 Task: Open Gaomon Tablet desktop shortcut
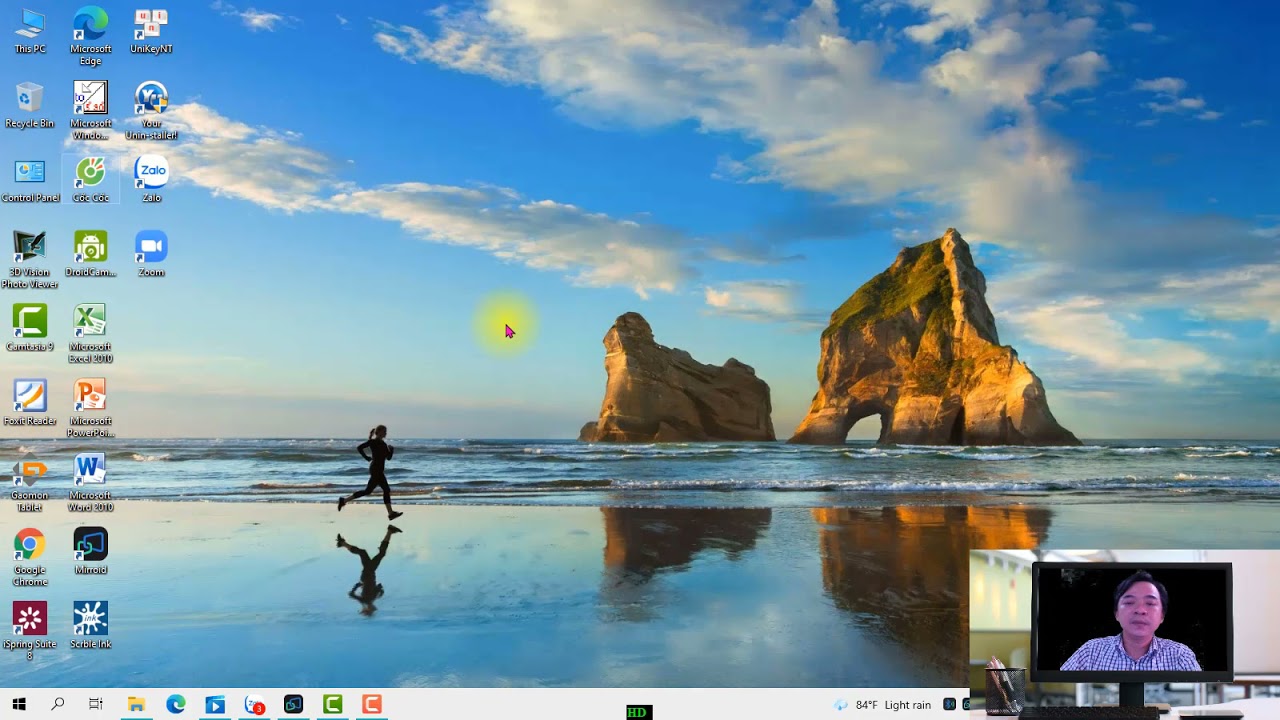pos(30,483)
